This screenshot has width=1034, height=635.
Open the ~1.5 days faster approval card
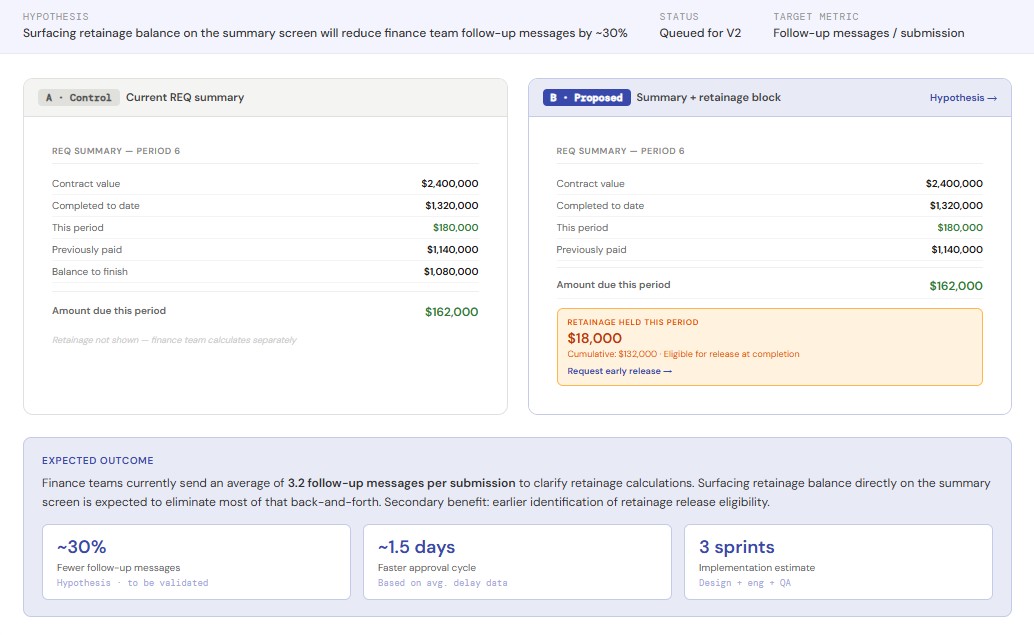(517, 562)
